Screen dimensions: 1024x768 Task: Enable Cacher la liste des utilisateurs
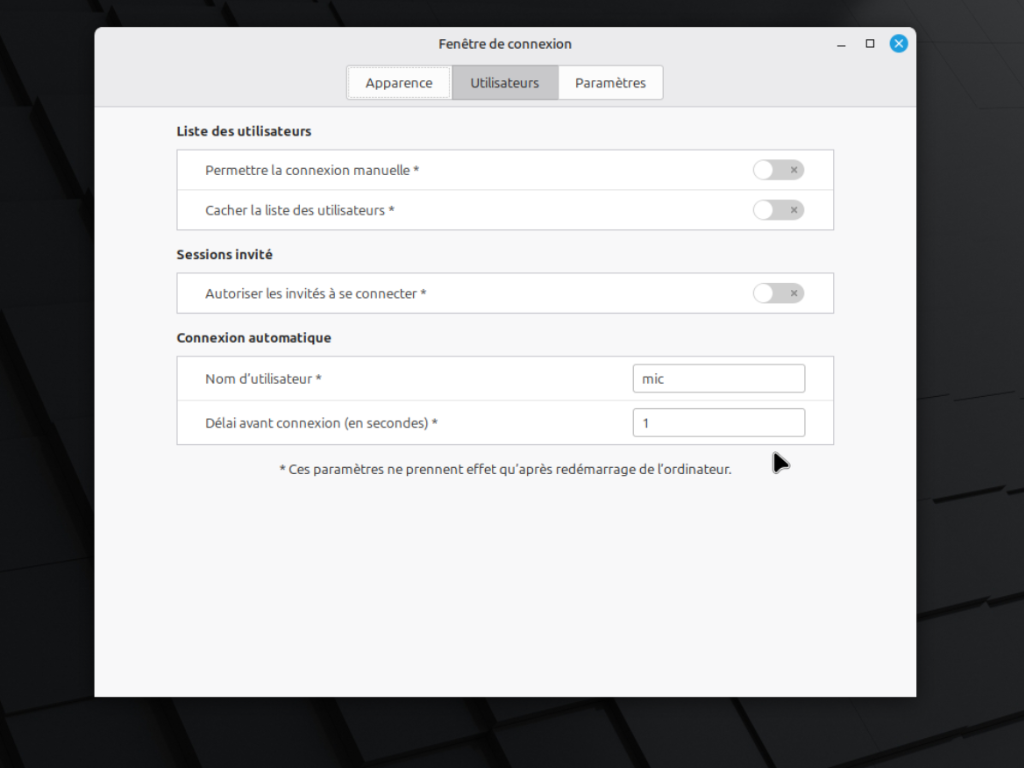click(778, 210)
